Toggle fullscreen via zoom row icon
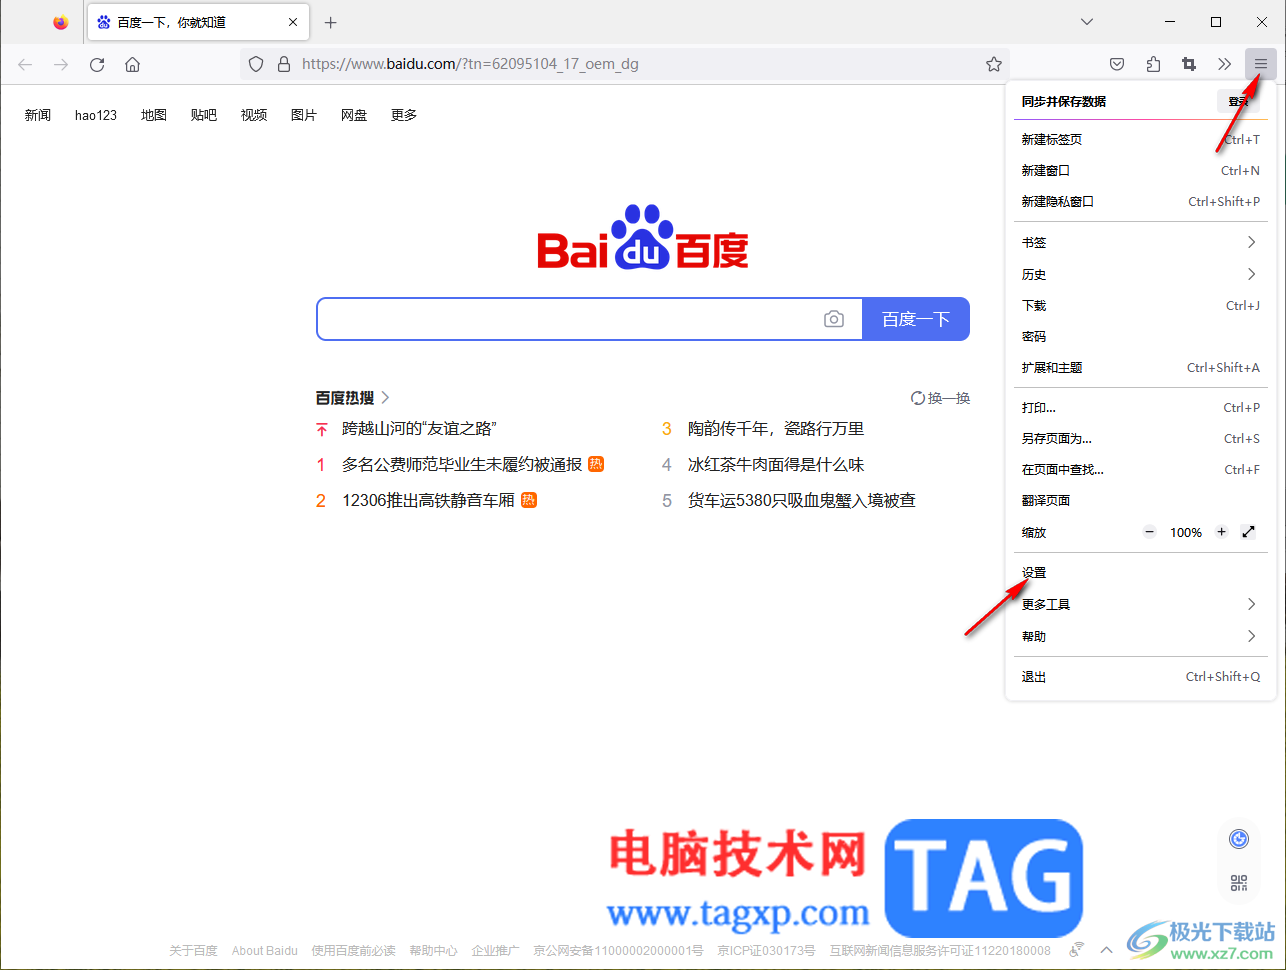The height and width of the screenshot is (970, 1286). pos(1248,531)
